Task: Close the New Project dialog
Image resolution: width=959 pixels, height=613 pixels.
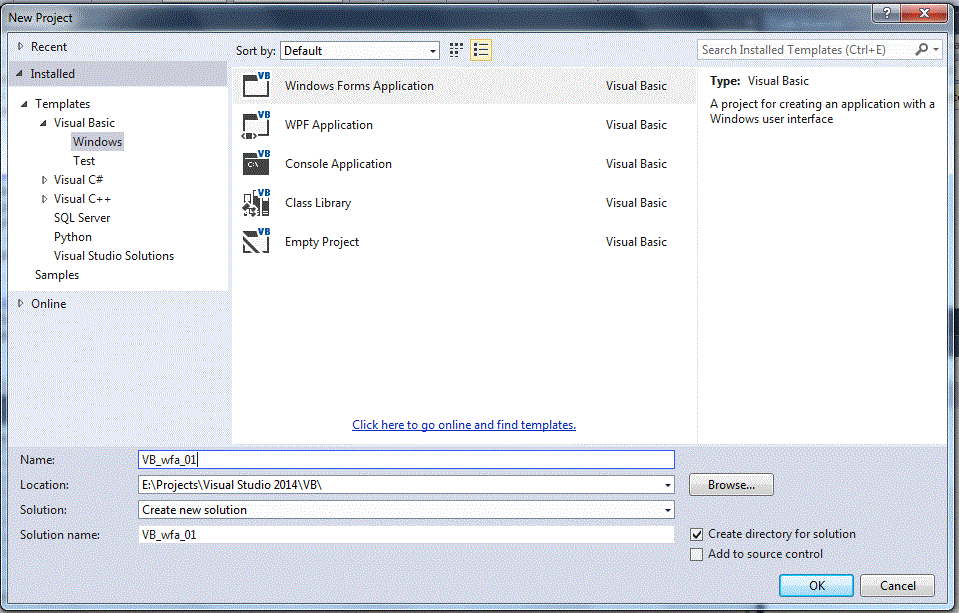Action: pyautogui.click(x=924, y=12)
